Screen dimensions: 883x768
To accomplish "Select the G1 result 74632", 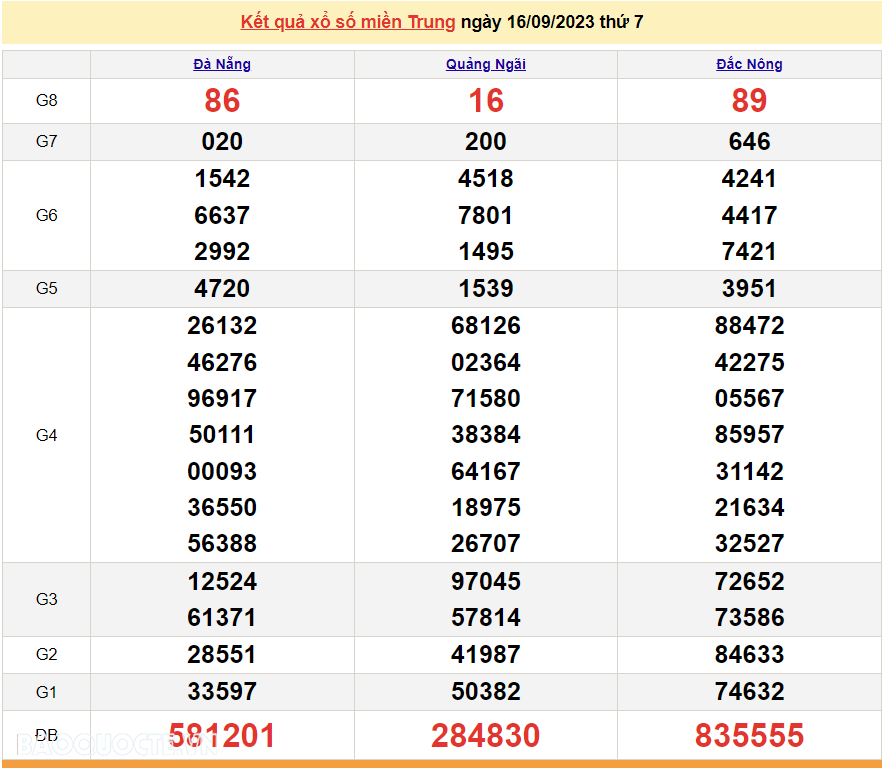I will (749, 691).
